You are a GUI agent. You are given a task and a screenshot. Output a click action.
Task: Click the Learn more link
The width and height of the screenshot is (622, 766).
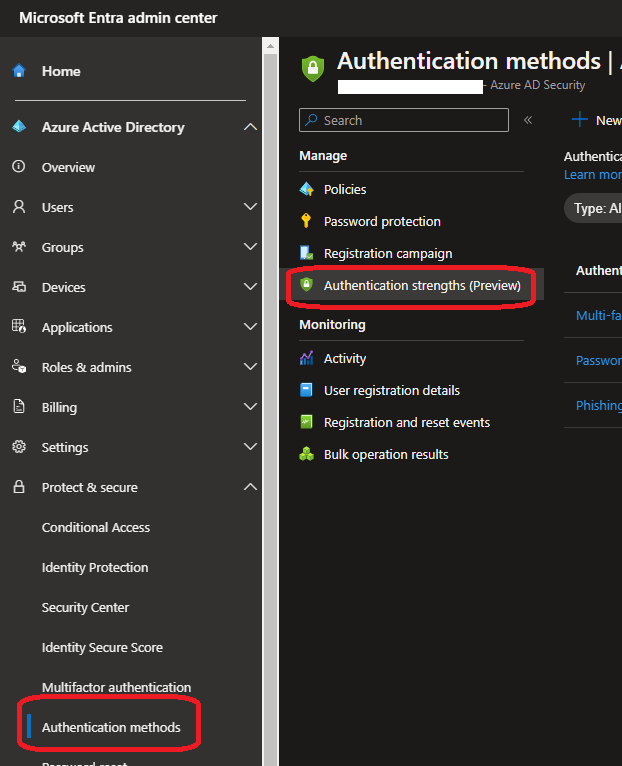tap(593, 175)
